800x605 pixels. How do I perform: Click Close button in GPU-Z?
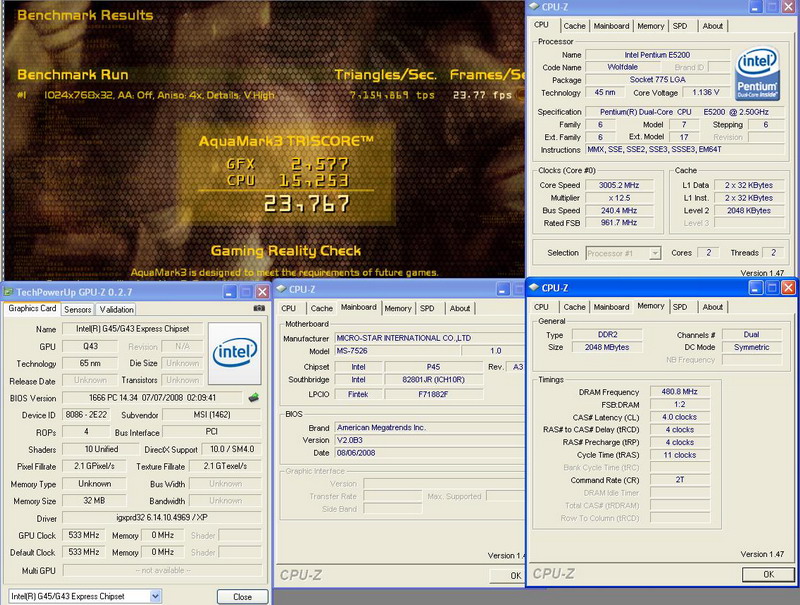[242, 596]
